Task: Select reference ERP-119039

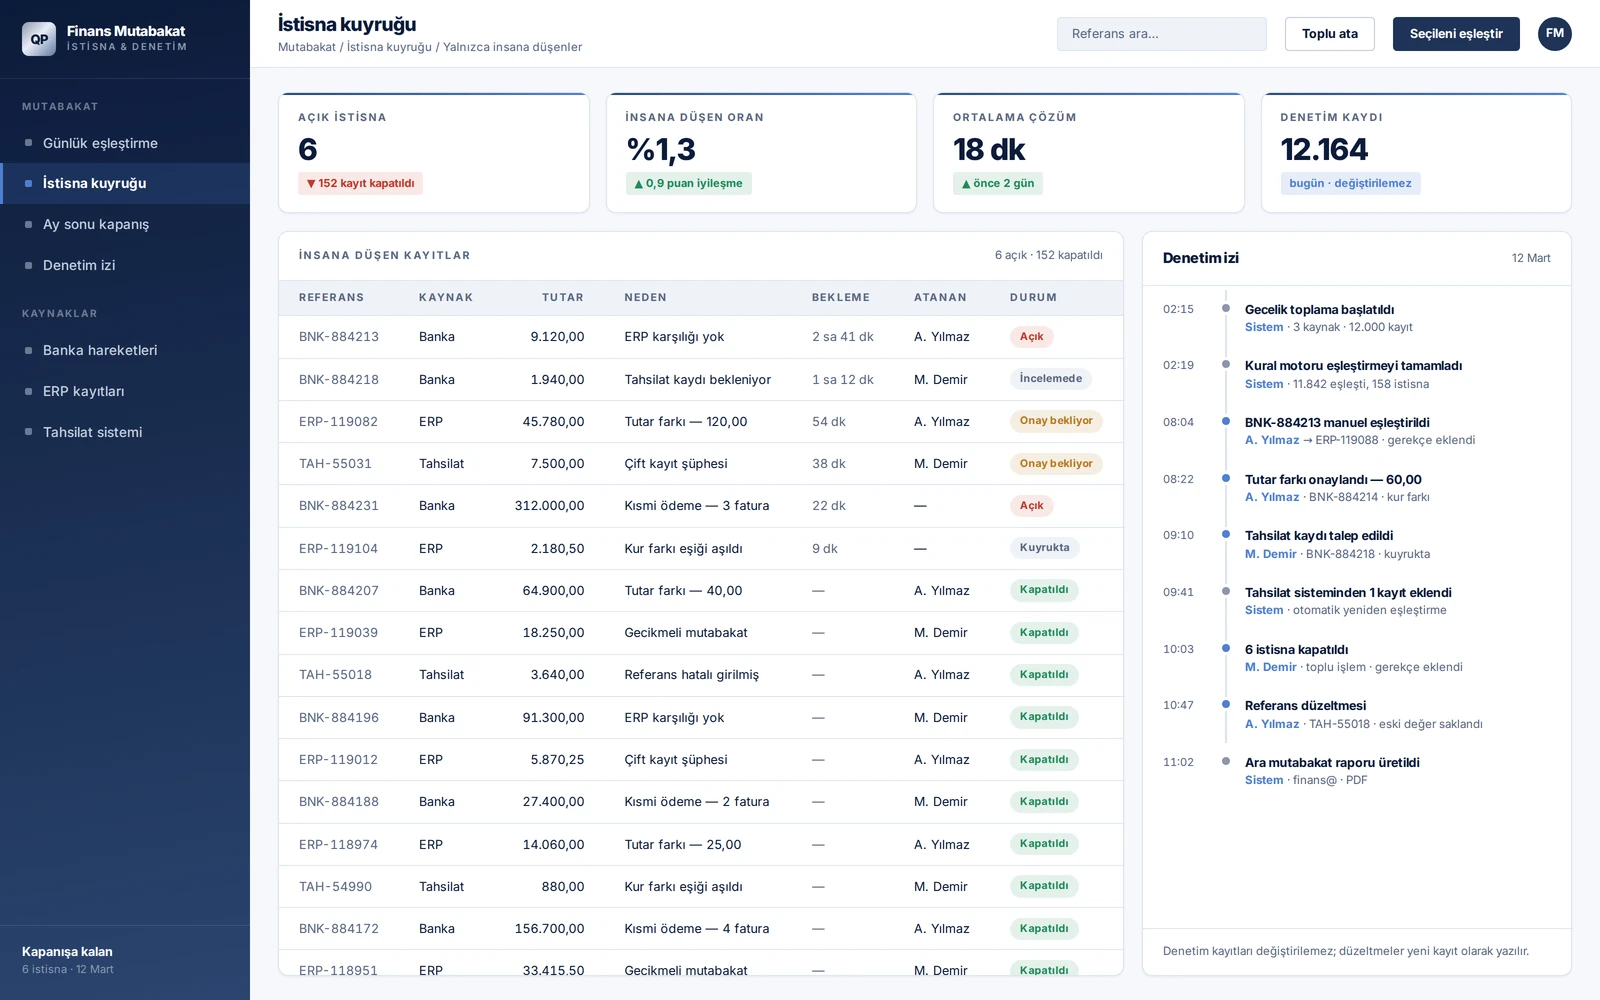Action: coord(339,633)
